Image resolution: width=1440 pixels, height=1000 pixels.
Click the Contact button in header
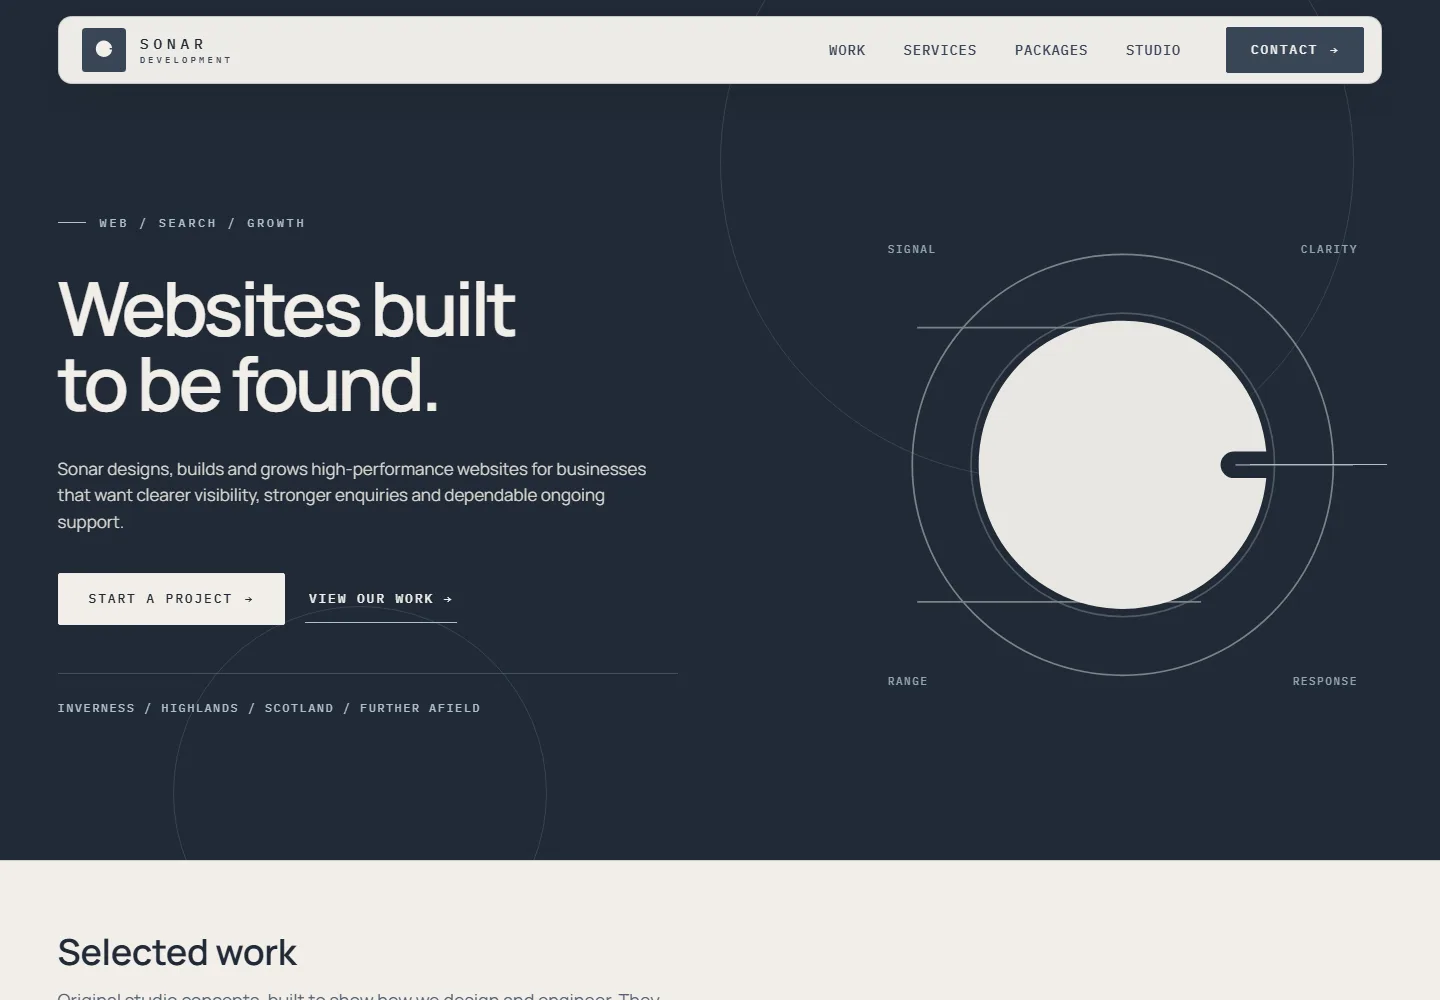pyautogui.click(x=1295, y=50)
